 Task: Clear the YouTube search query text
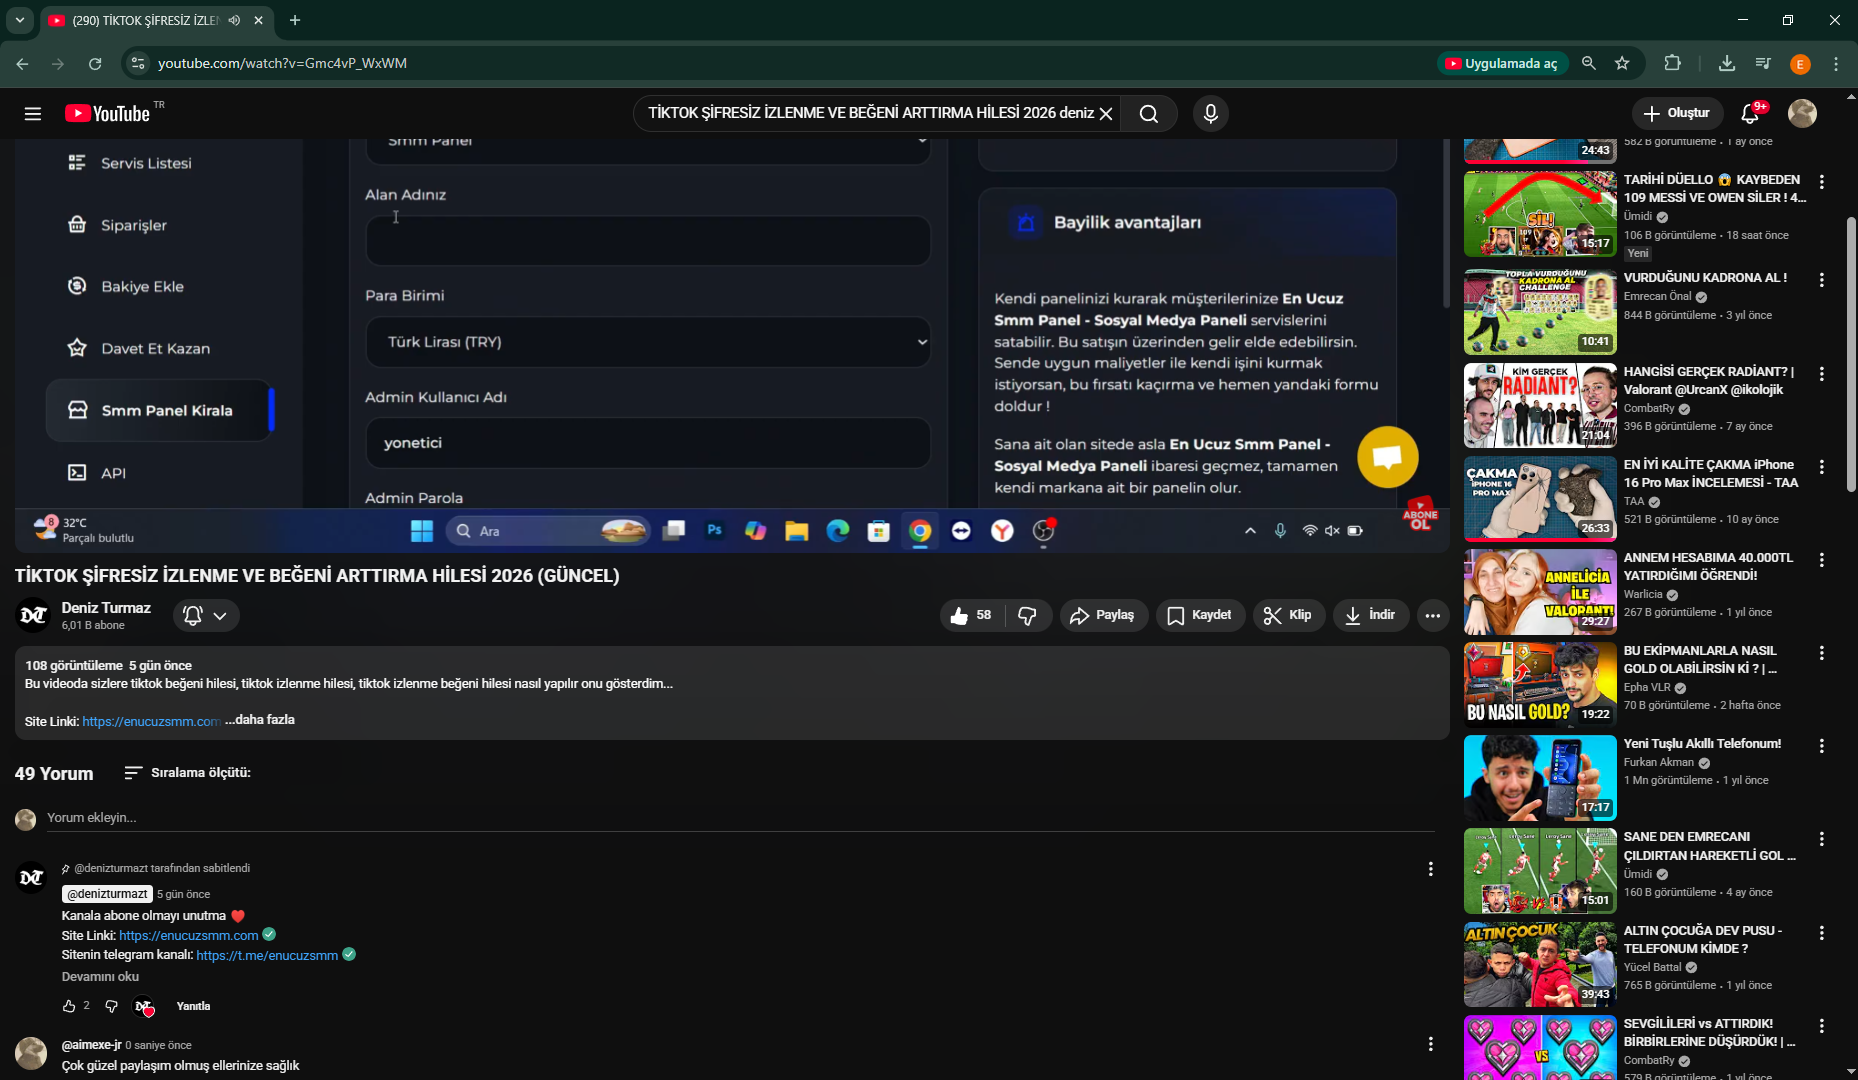tap(1106, 114)
